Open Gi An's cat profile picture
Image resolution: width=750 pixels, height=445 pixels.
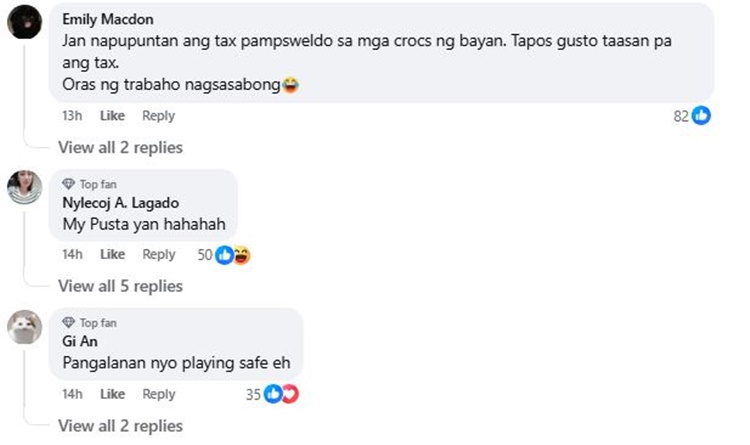point(24,327)
